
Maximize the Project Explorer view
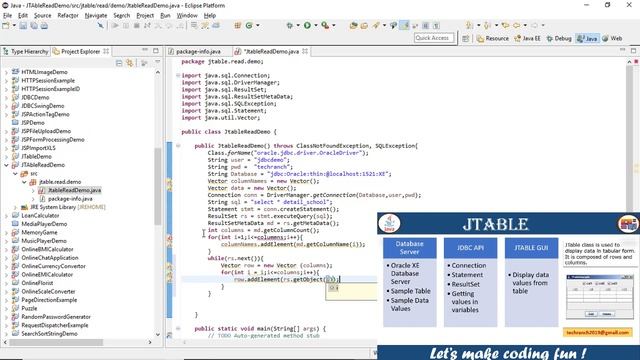[156, 51]
